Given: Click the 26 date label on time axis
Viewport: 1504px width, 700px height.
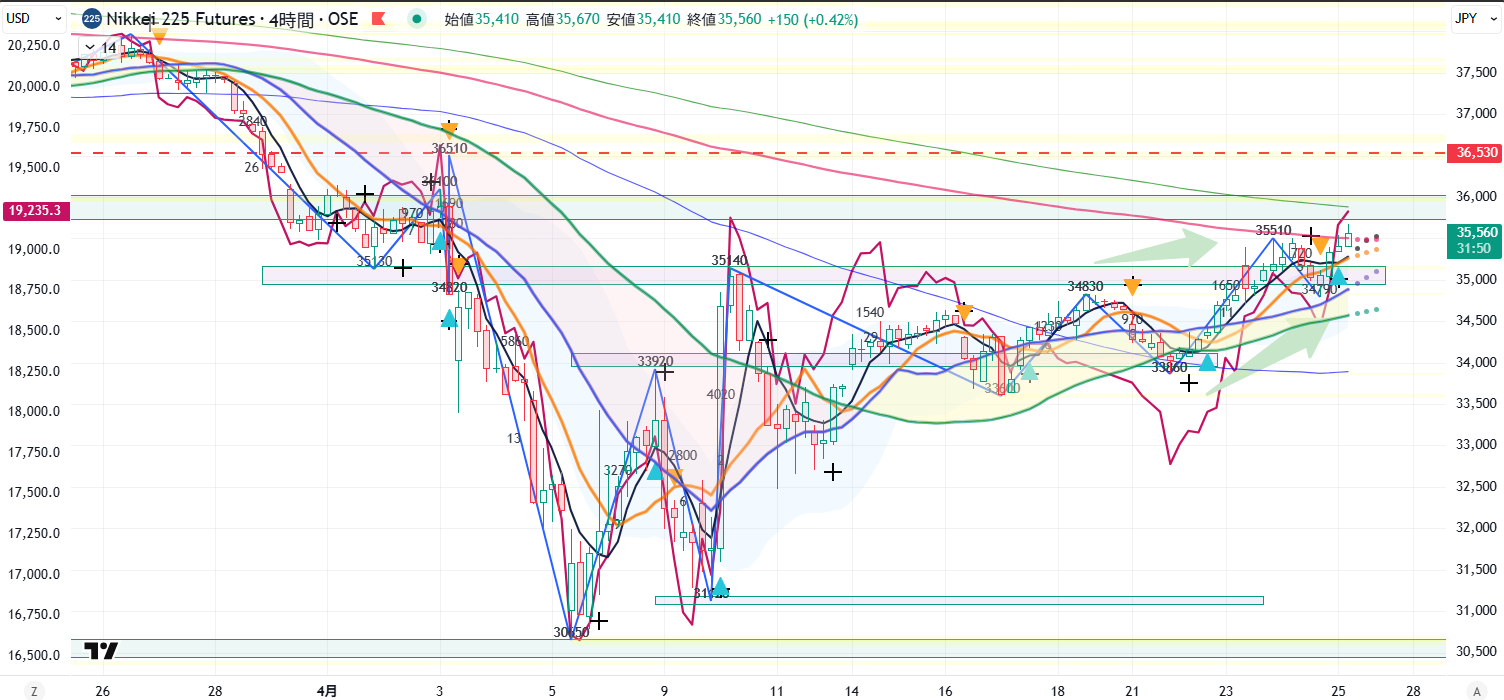Looking at the screenshot, I should (102, 690).
